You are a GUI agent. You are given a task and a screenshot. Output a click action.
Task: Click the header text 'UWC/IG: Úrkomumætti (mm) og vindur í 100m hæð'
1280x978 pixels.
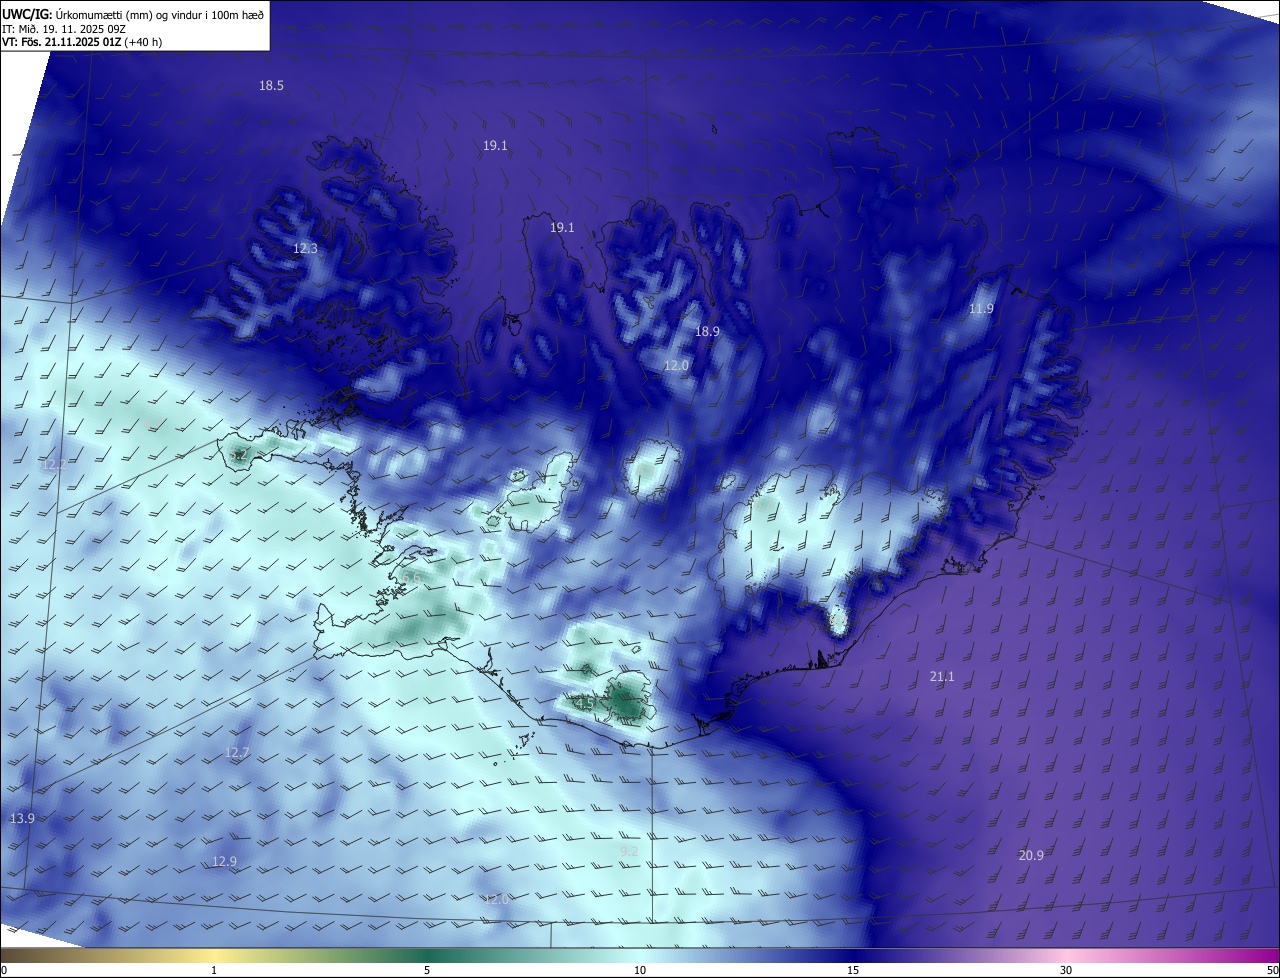[133, 14]
